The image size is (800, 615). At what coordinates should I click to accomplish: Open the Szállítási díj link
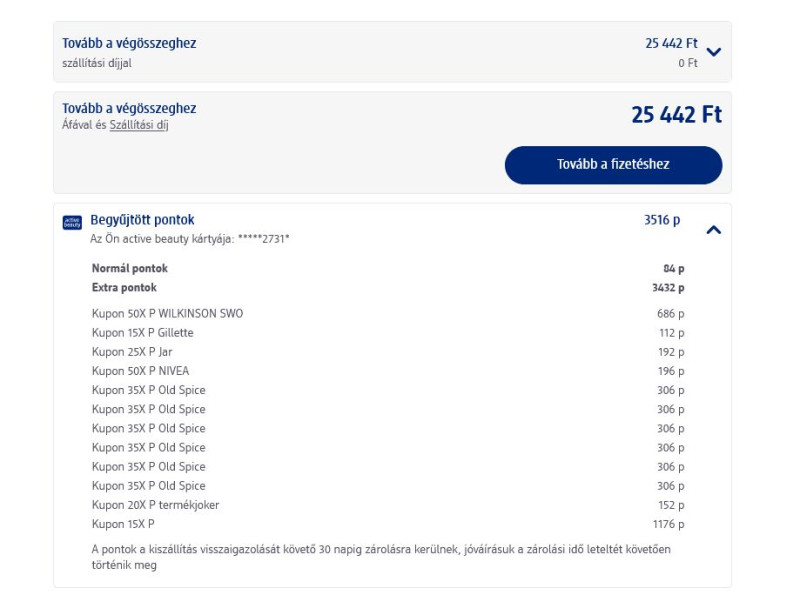139,125
